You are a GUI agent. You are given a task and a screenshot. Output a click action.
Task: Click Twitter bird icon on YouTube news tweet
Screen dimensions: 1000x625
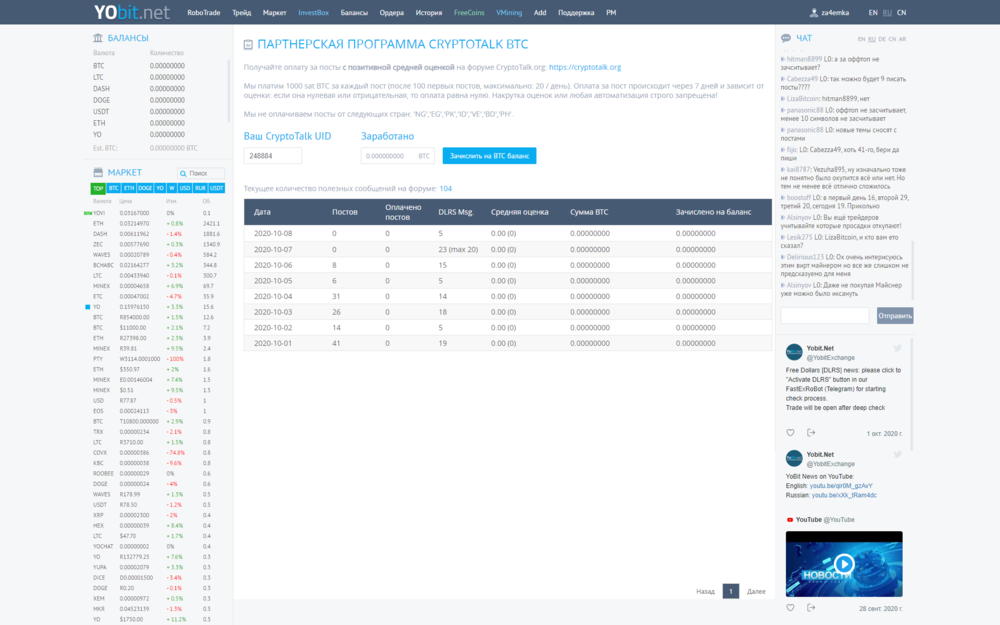pyautogui.click(x=897, y=455)
